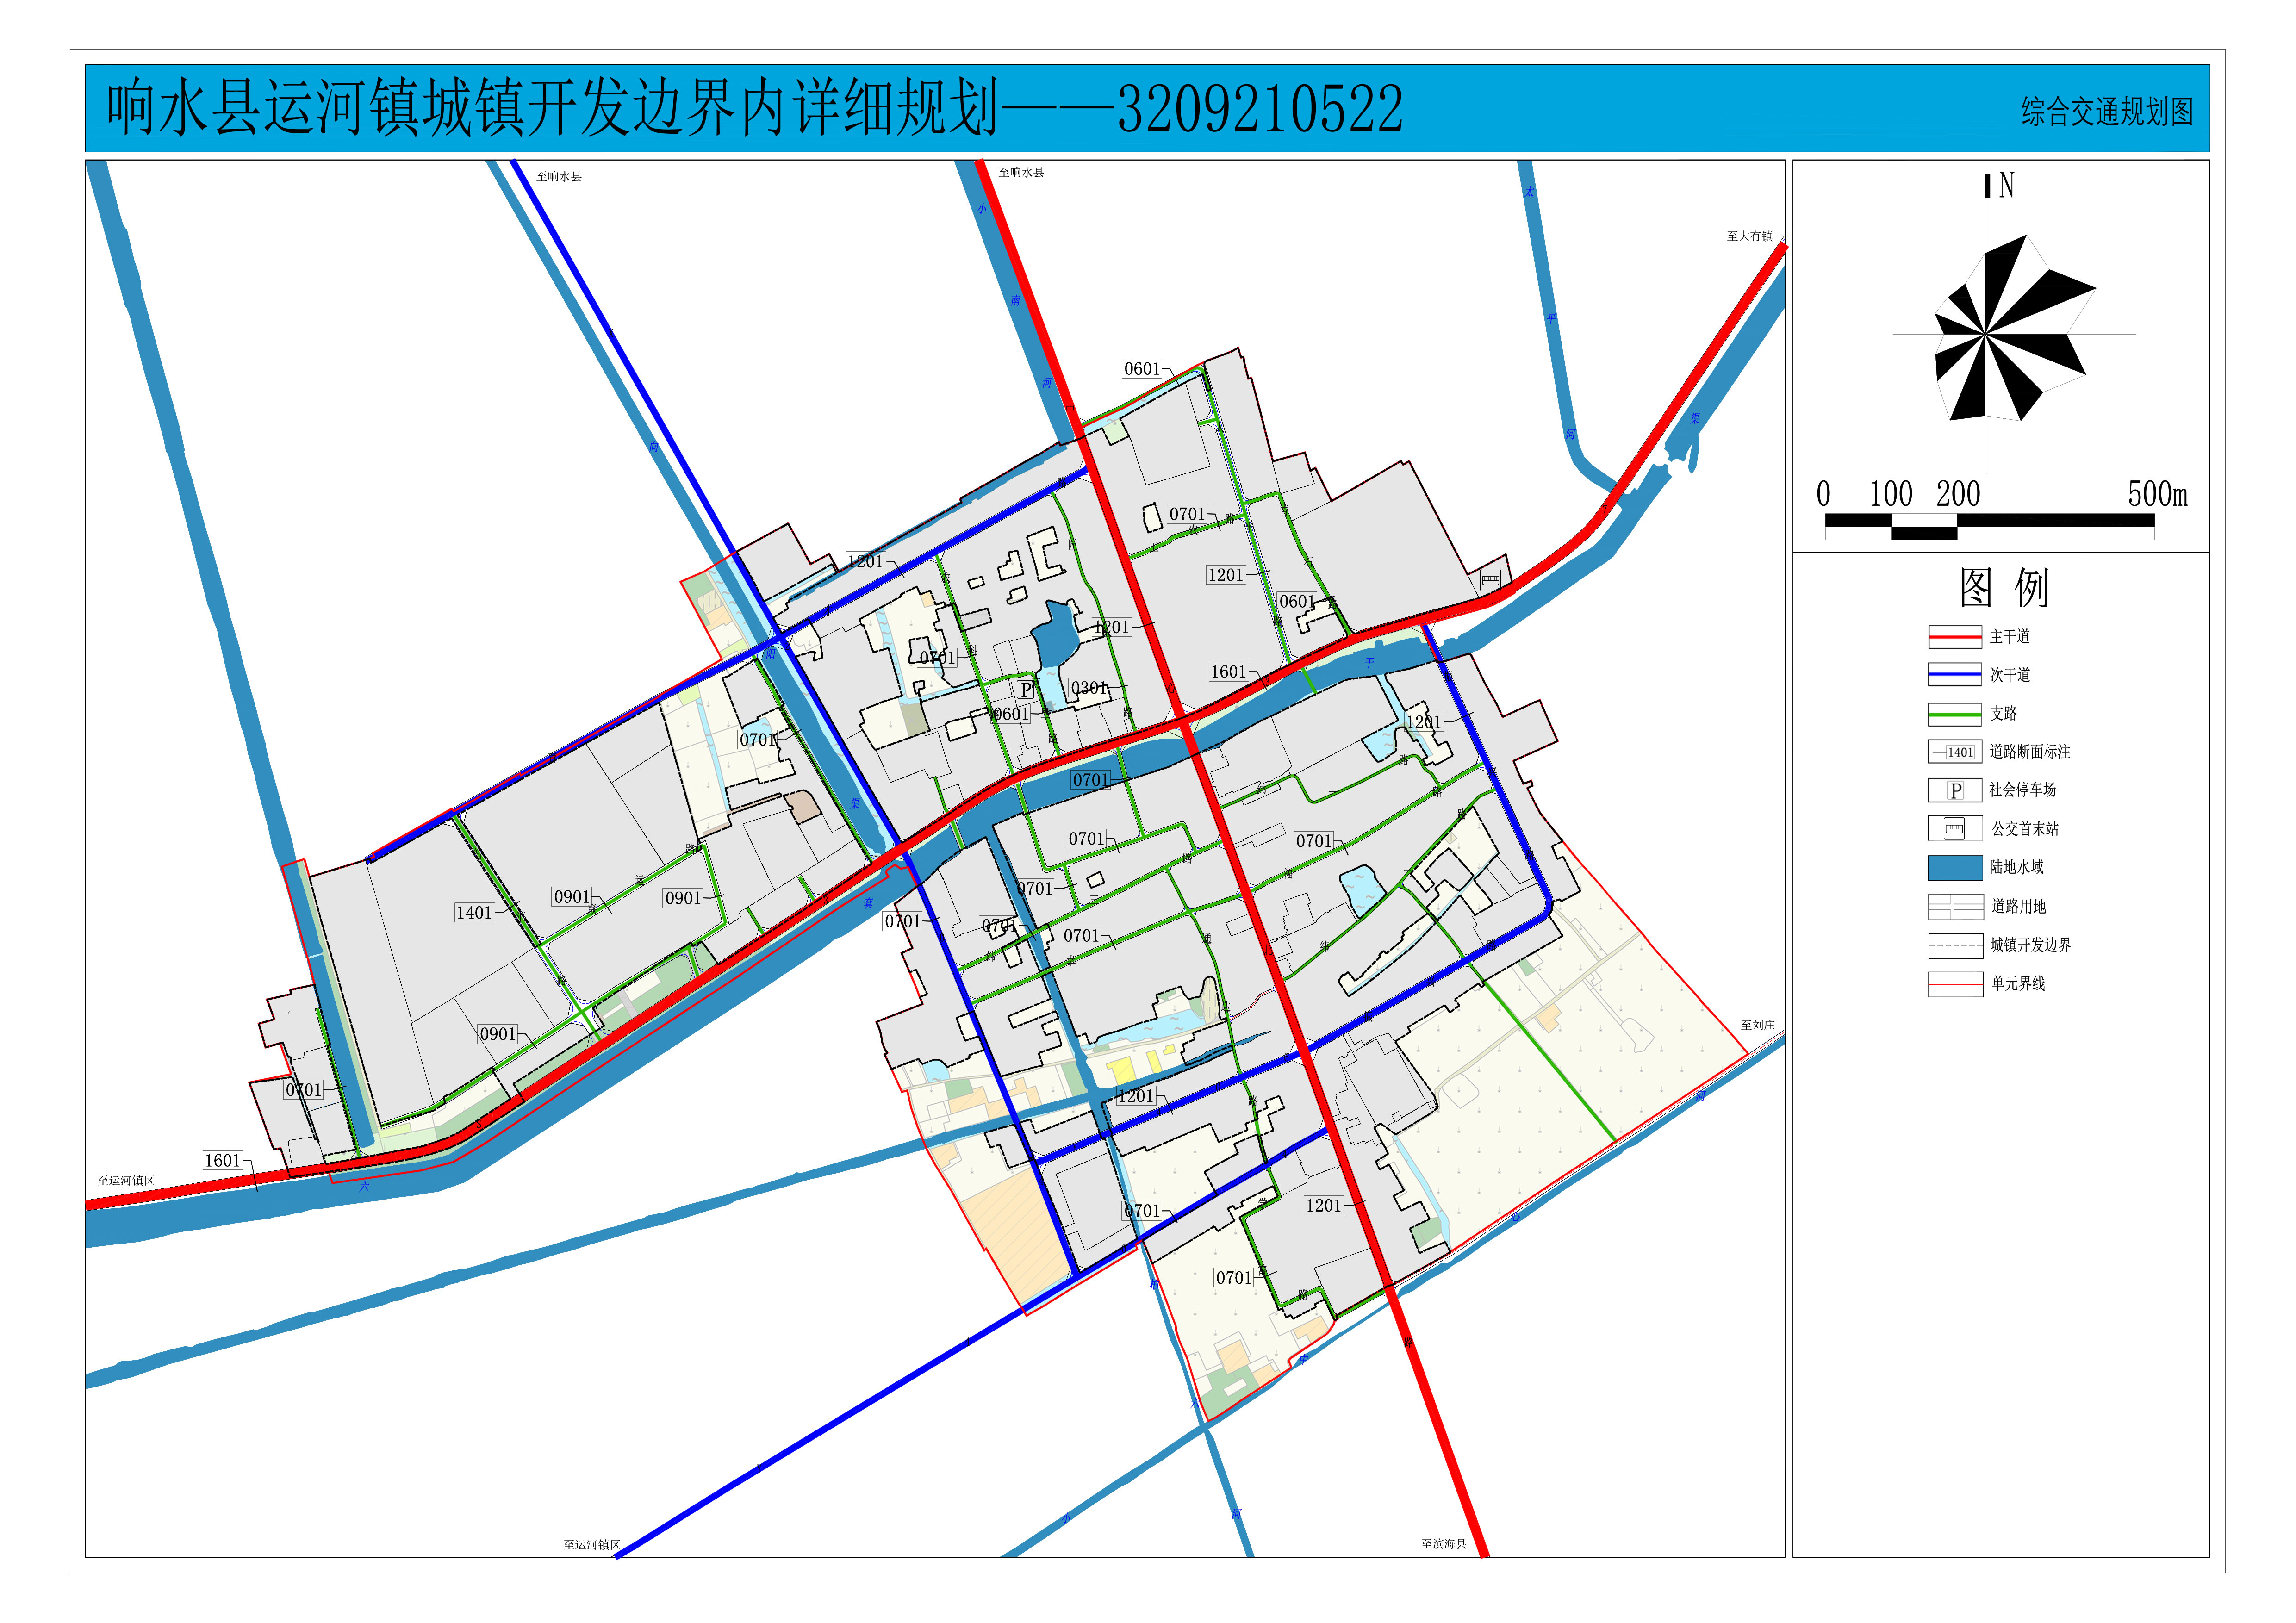This screenshot has height=1623, width=2296.
Task: Click the green 支路 legend swatch
Action: coord(1954,714)
